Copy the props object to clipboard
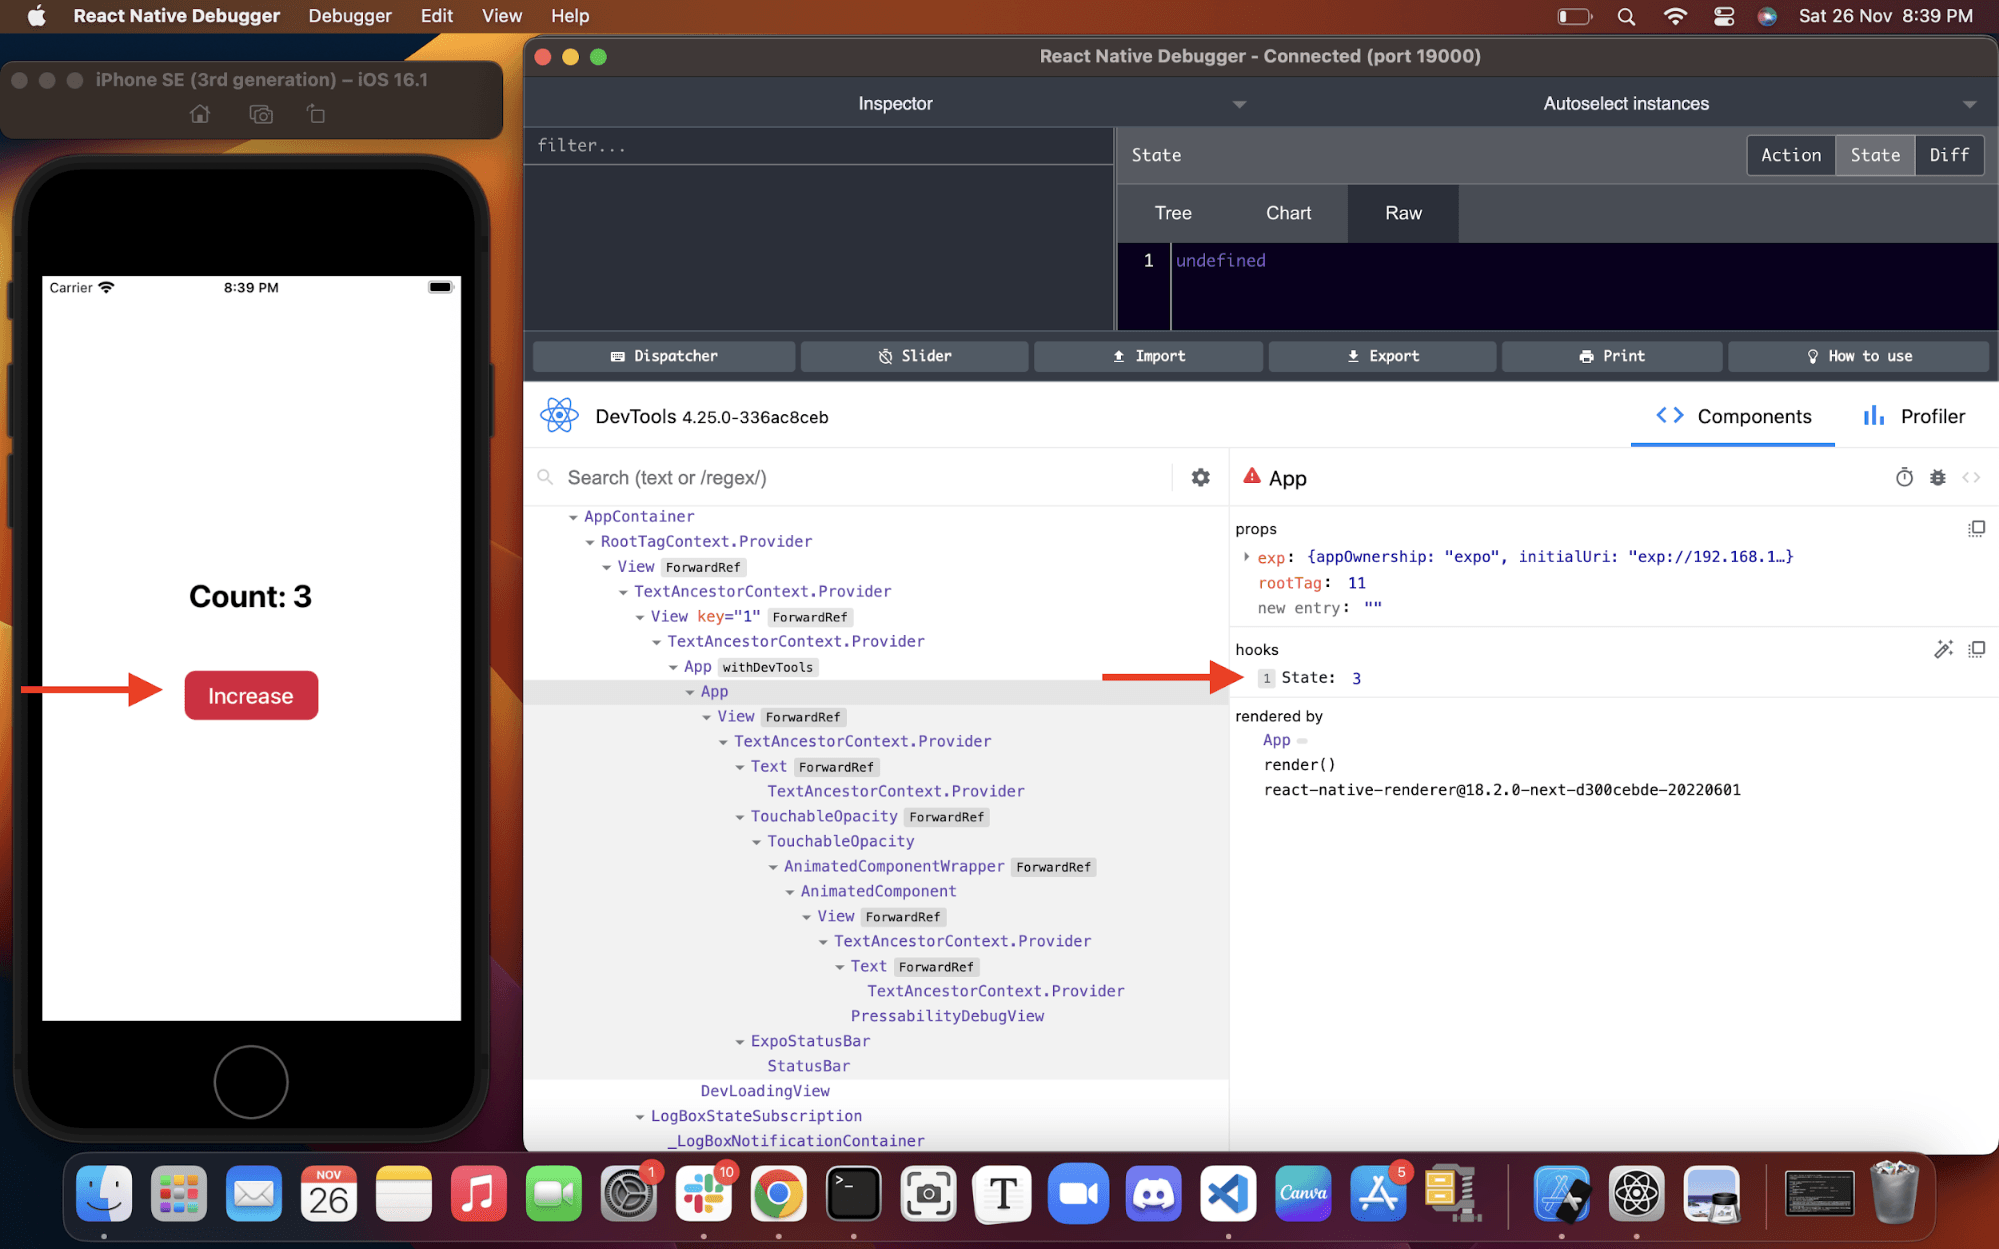This screenshot has height=1249, width=1999. [x=1977, y=528]
